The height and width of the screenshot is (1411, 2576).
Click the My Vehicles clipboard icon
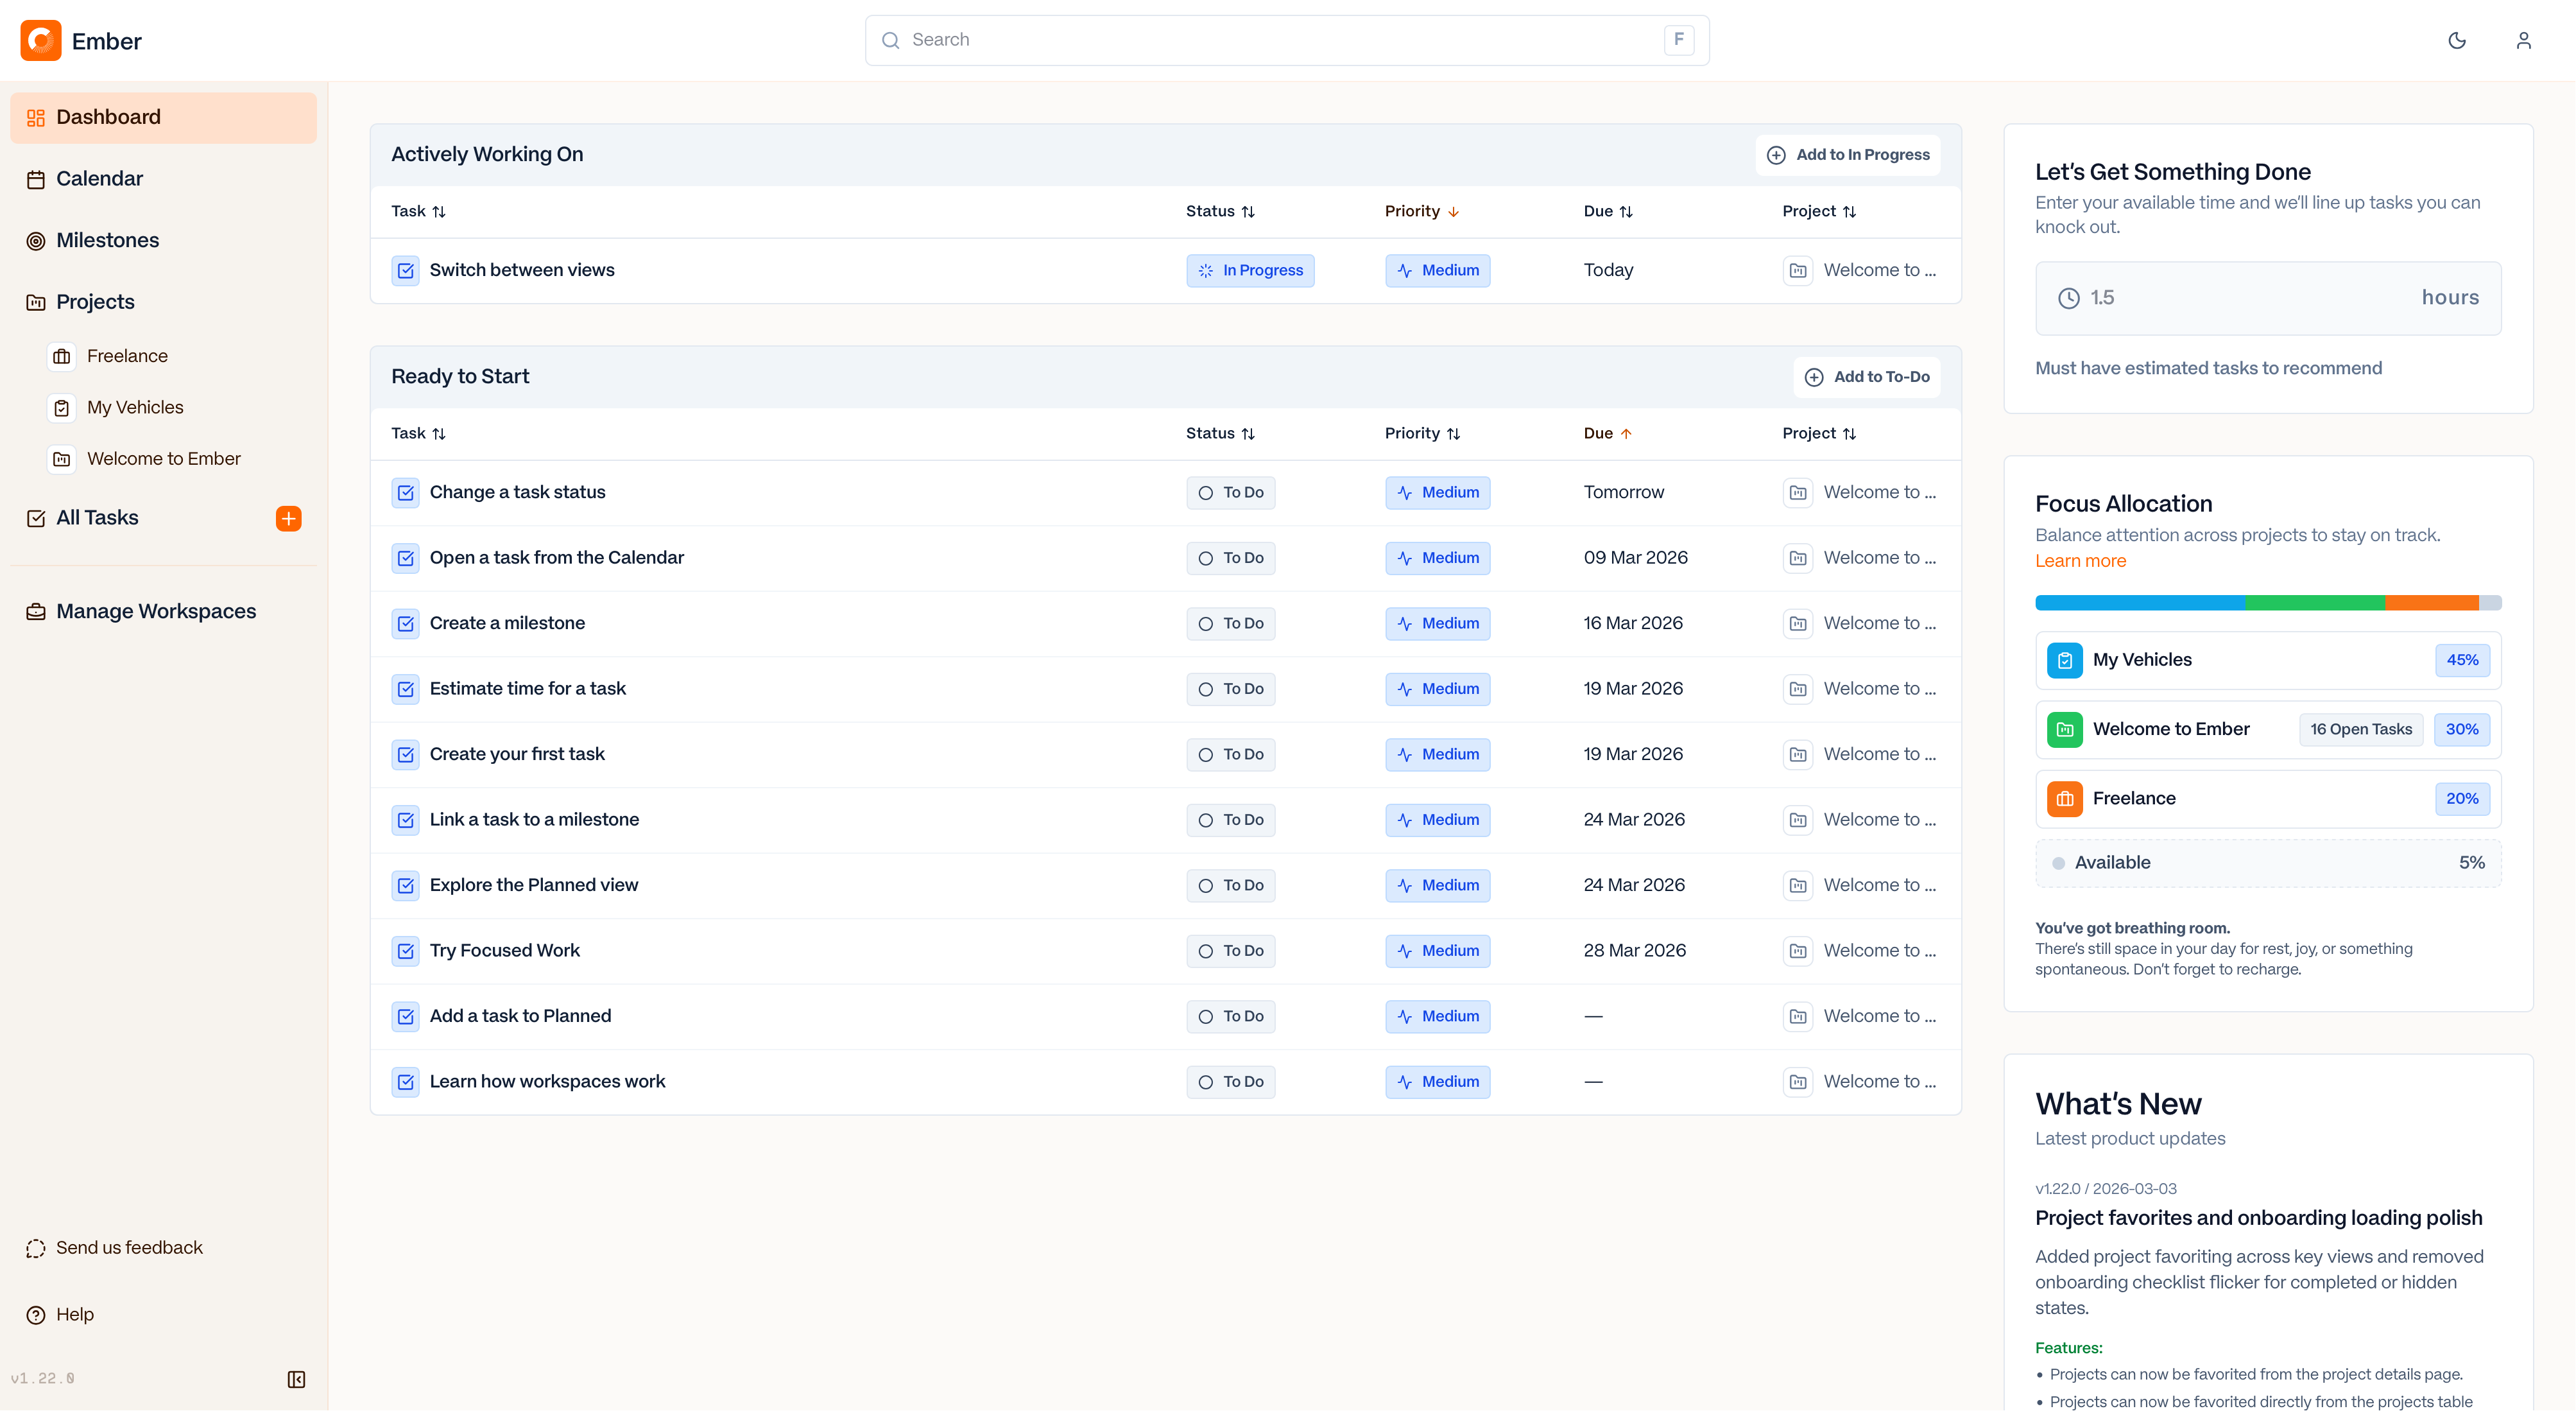(62, 407)
